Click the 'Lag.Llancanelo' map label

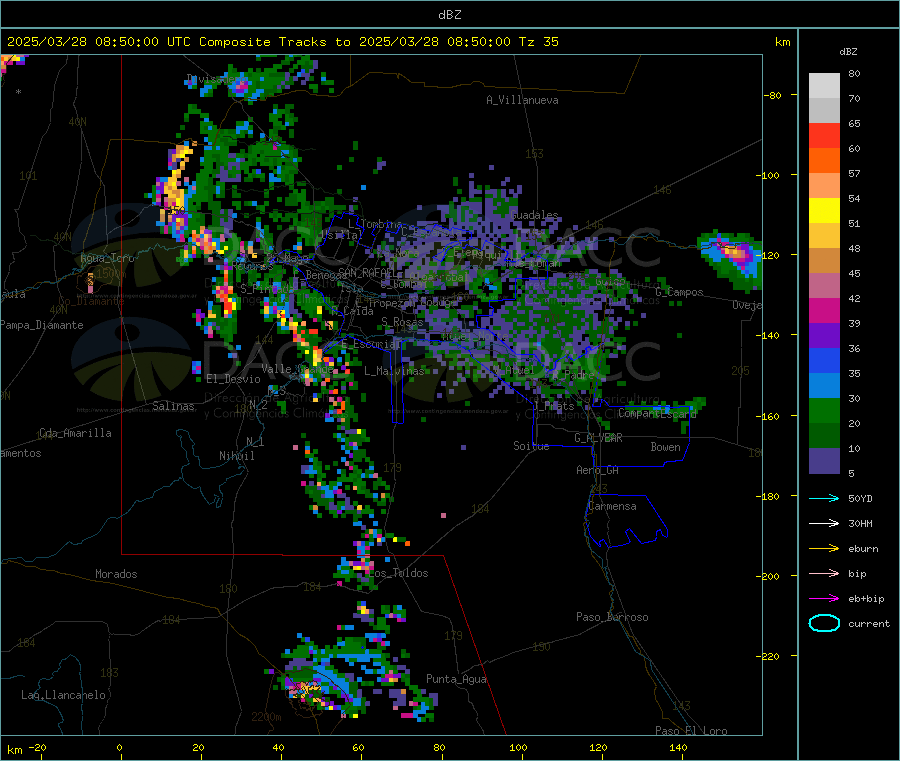[x=63, y=695]
